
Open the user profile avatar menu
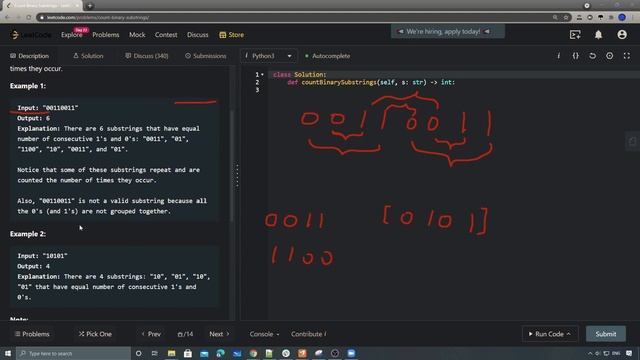[x=622, y=35]
